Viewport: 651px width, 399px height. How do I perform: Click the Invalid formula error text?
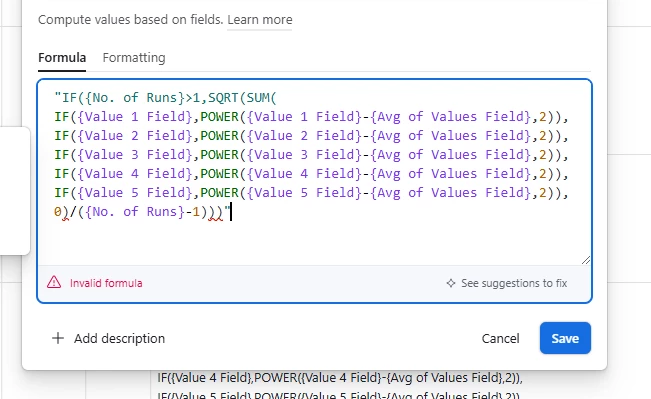106,283
